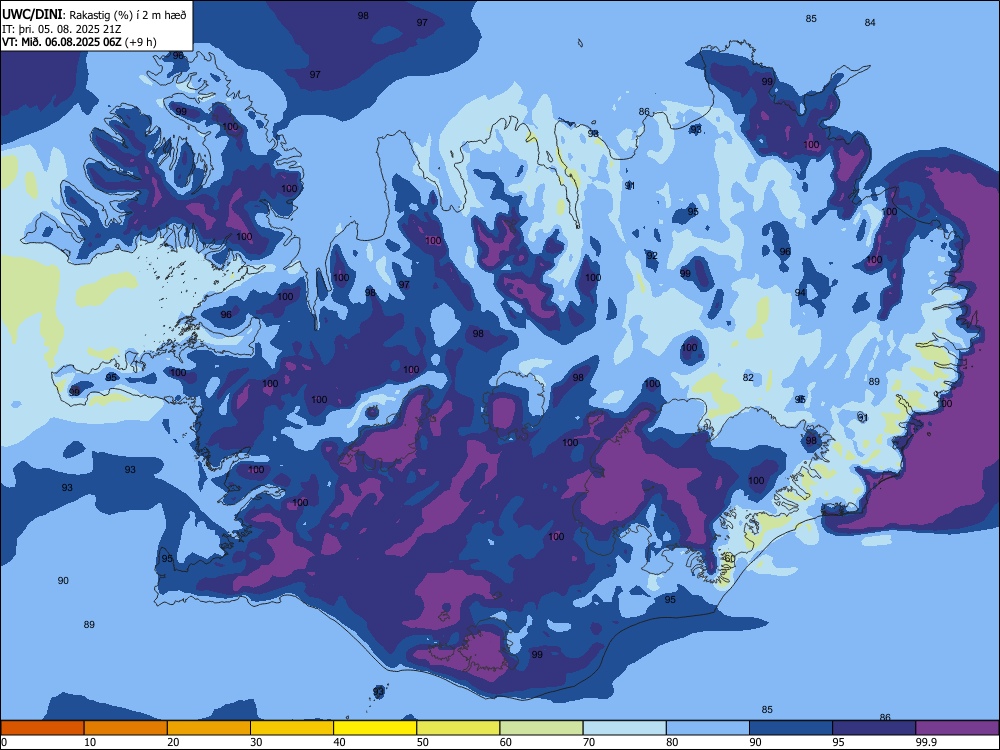Screen dimensions: 1000x750
Task: Click the 60–70 pale green legend swatch
Action: 541,728
